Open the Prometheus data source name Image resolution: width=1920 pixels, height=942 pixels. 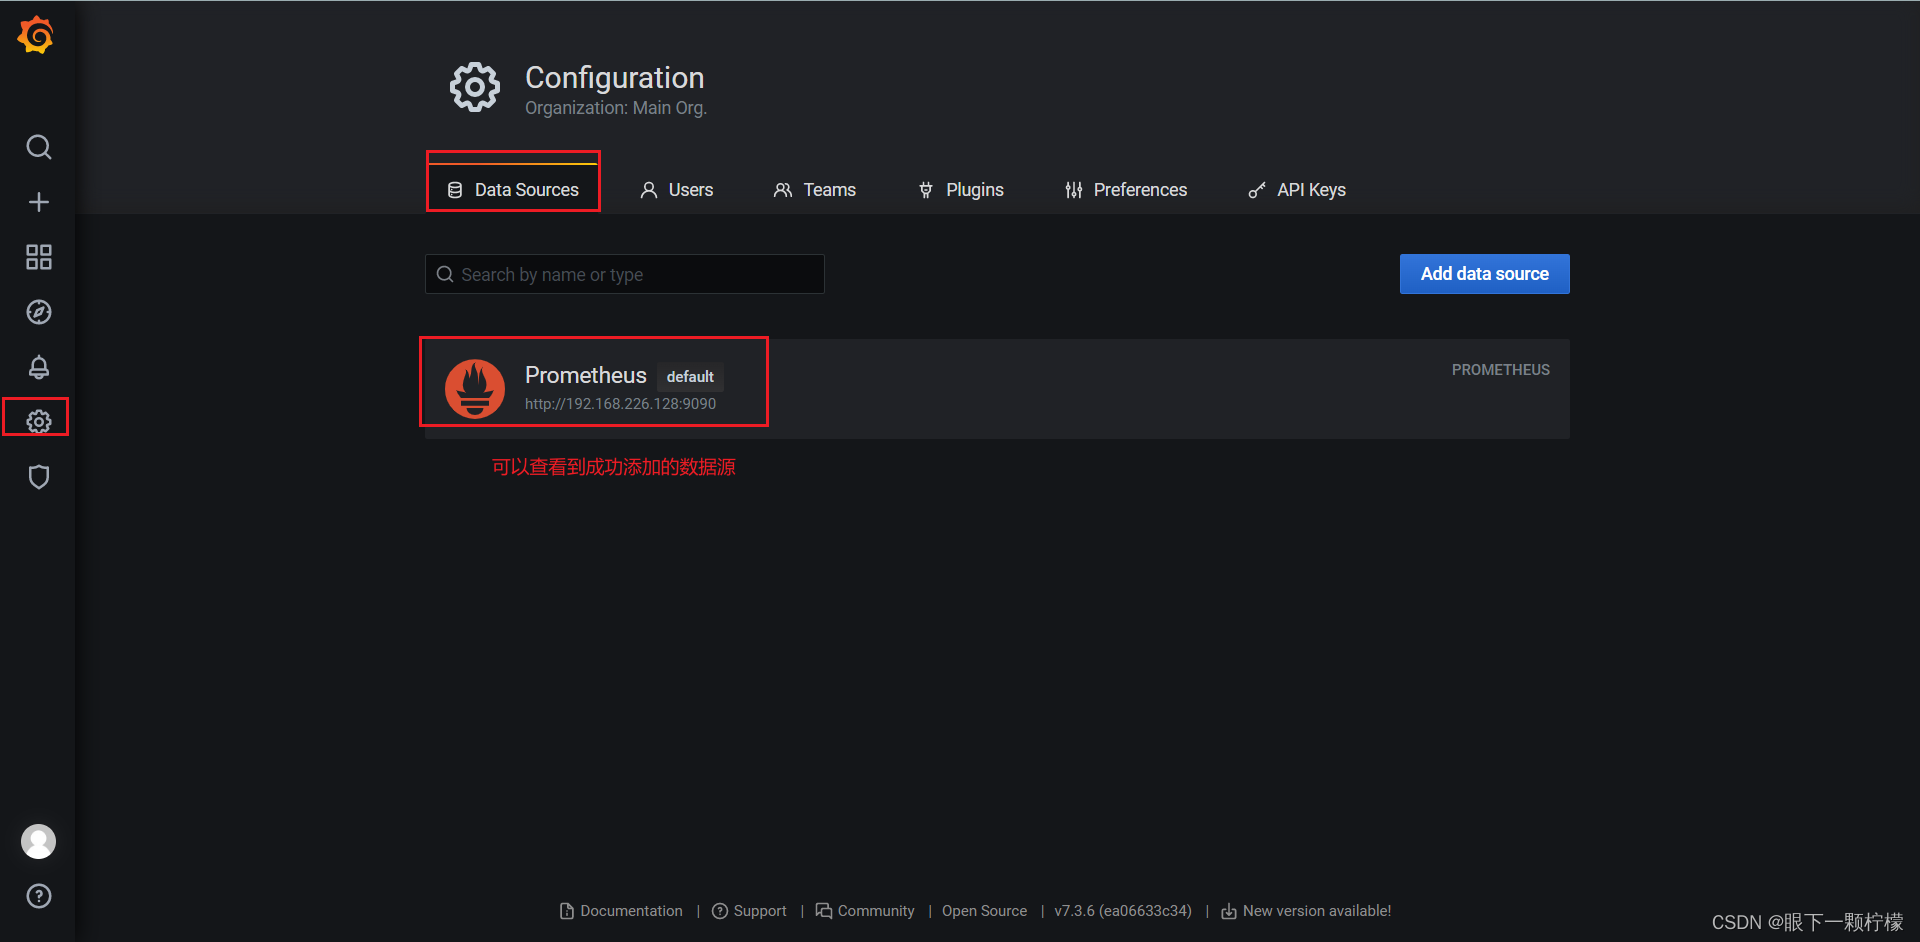[586, 375]
